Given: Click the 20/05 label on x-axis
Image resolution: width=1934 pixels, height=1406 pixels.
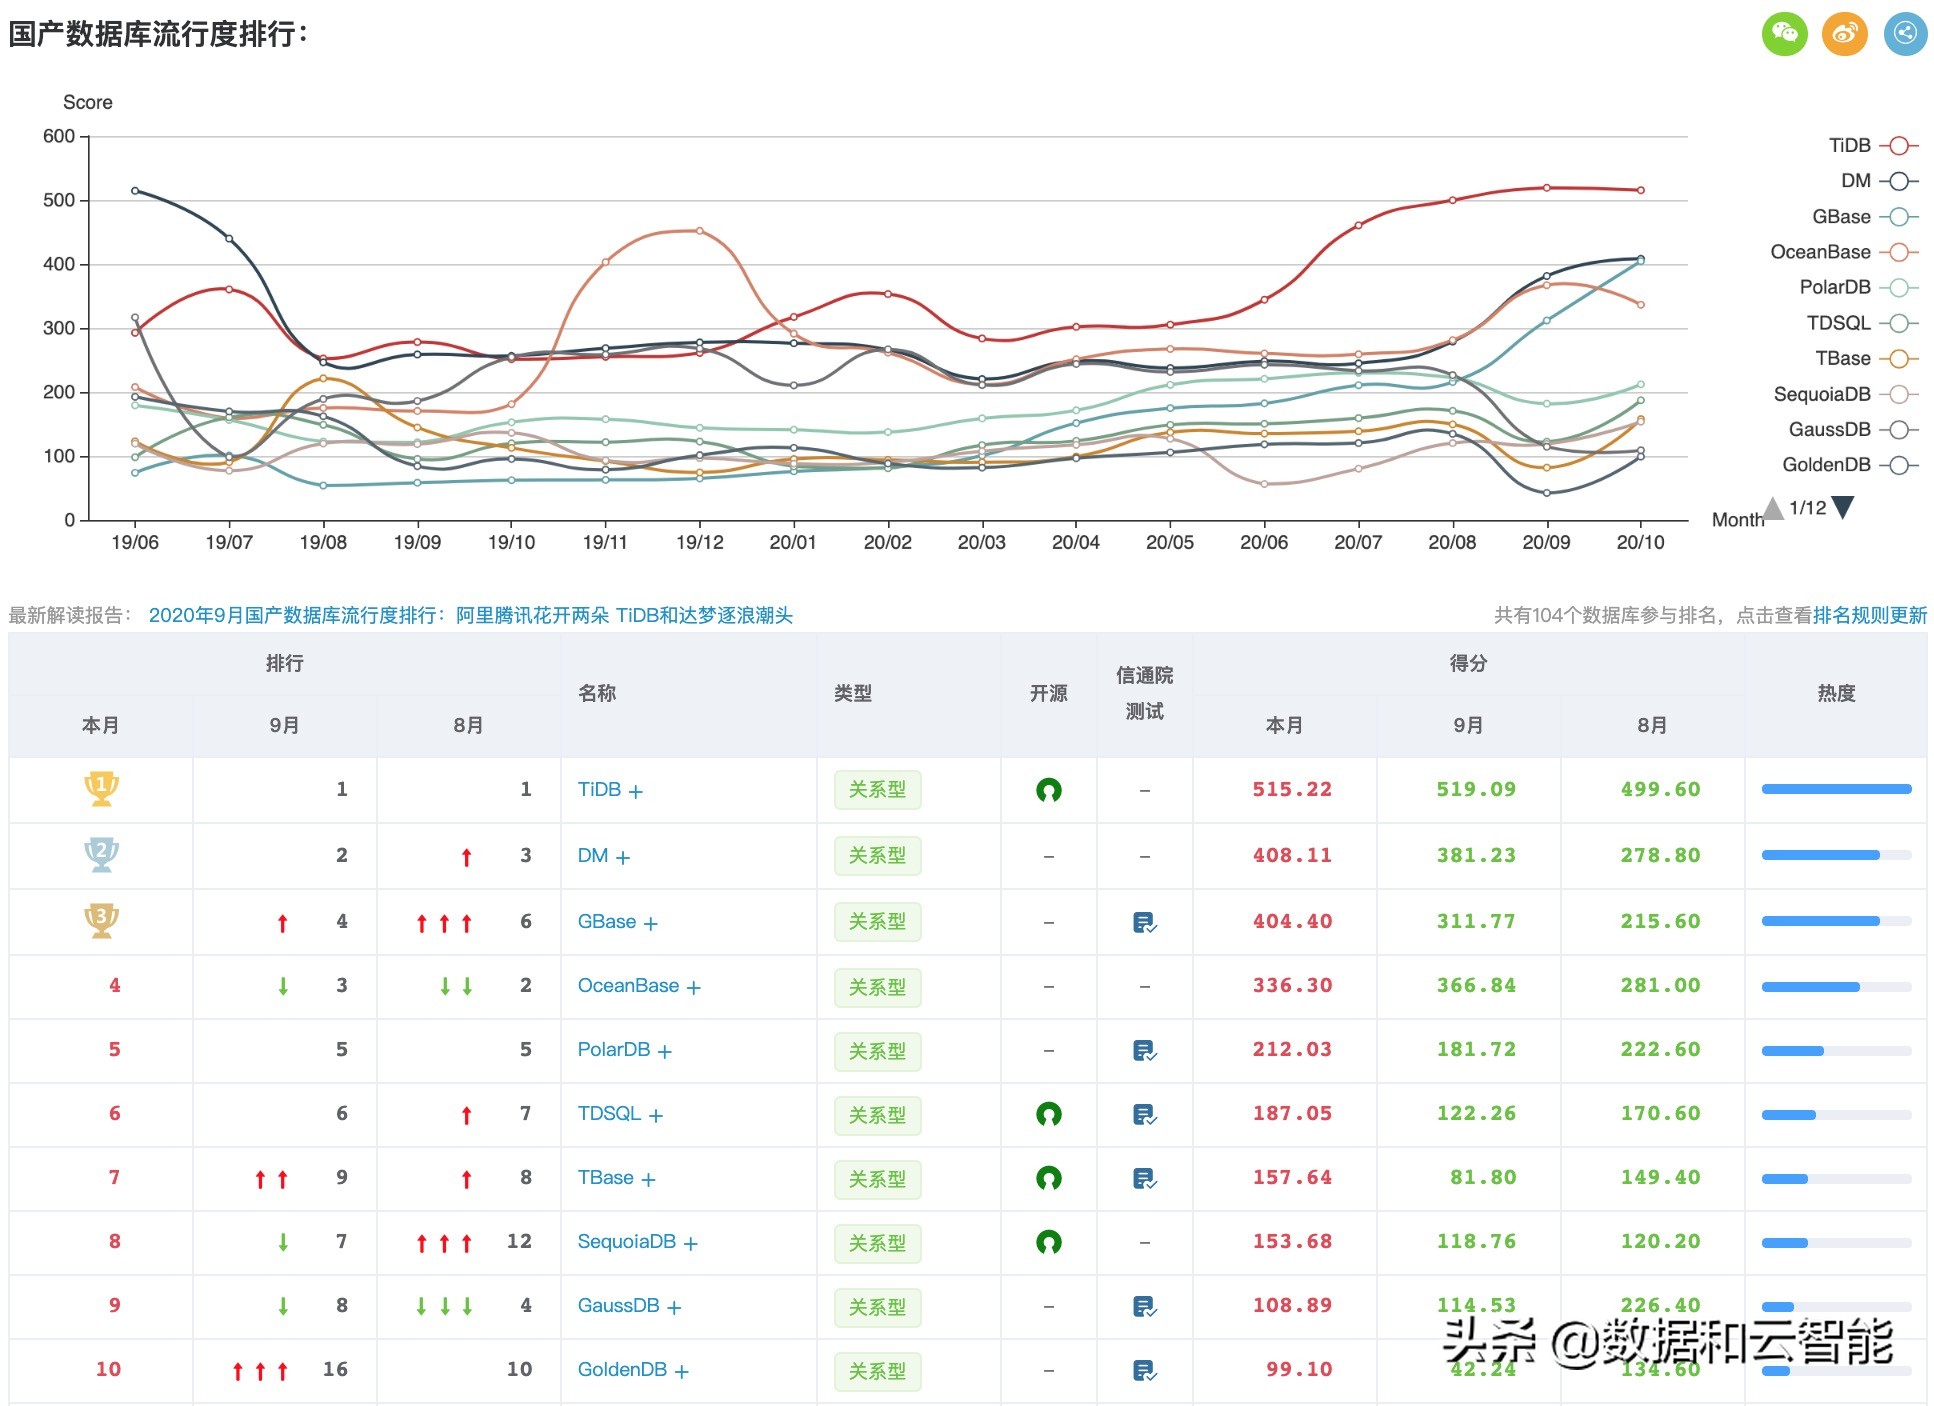Looking at the screenshot, I should click(1169, 542).
